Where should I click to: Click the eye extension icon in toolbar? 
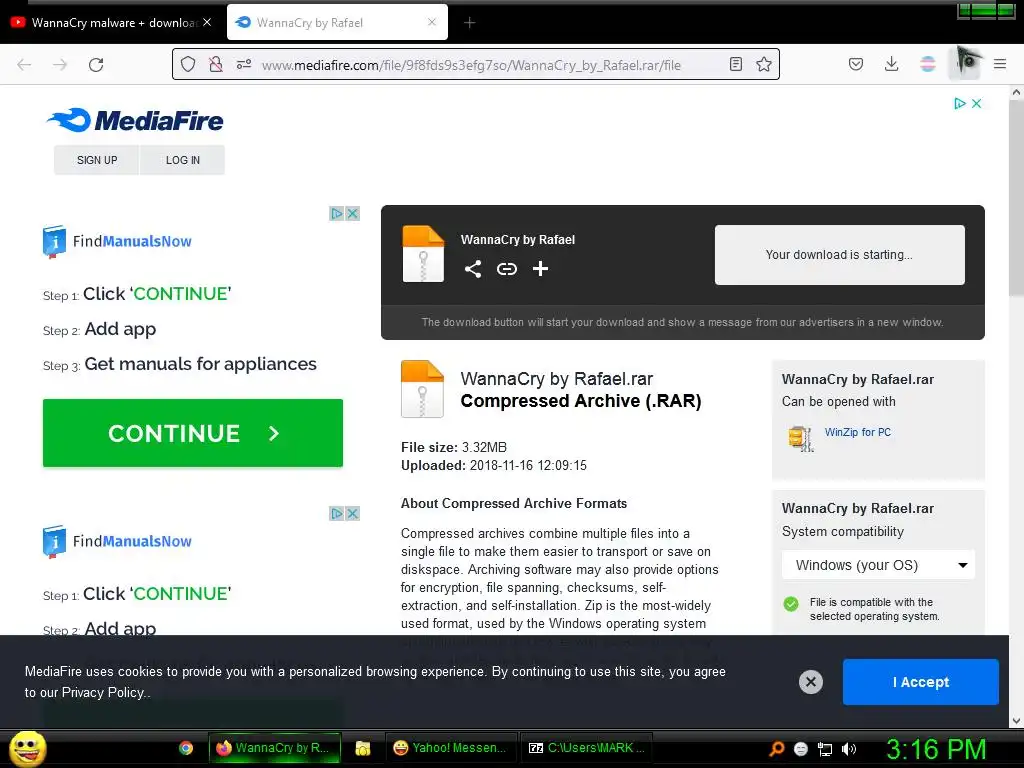tap(965, 63)
